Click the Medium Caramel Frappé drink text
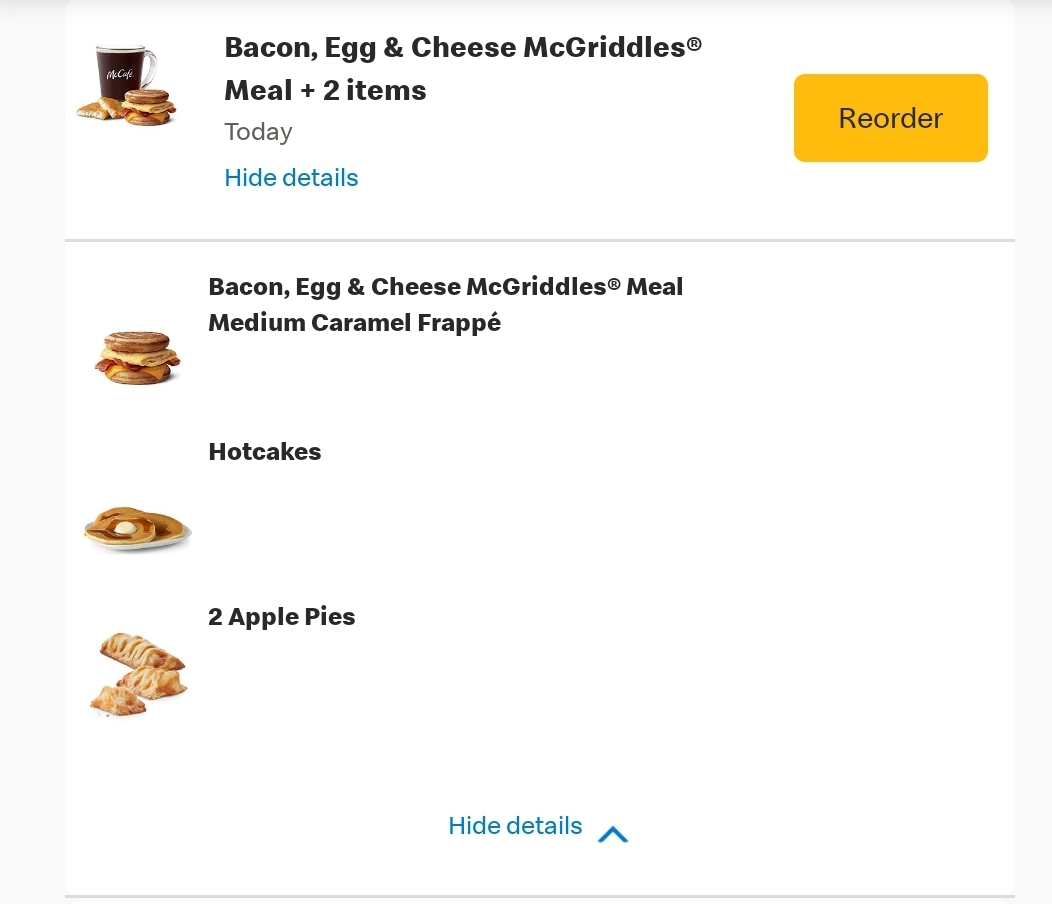The height and width of the screenshot is (904, 1052). point(354,323)
